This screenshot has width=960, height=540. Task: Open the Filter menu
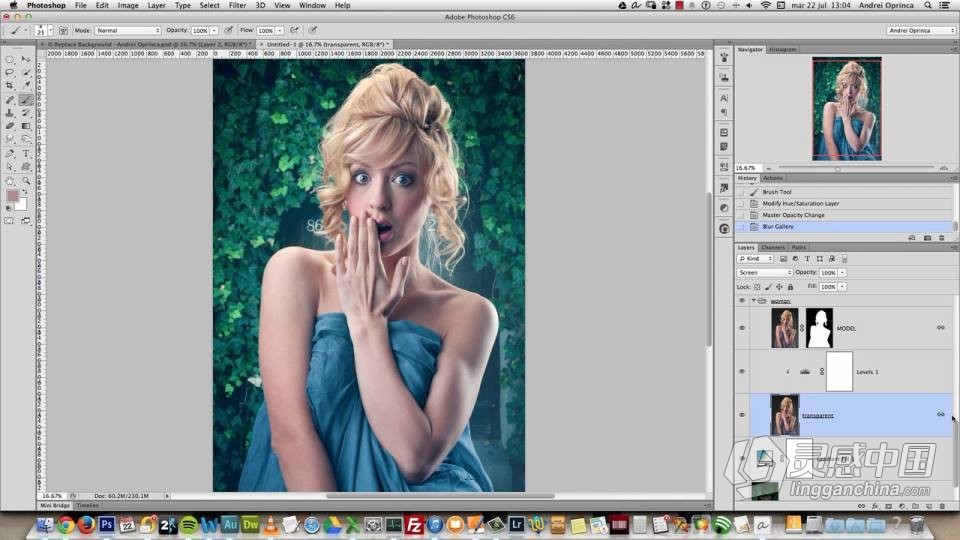pyautogui.click(x=237, y=5)
